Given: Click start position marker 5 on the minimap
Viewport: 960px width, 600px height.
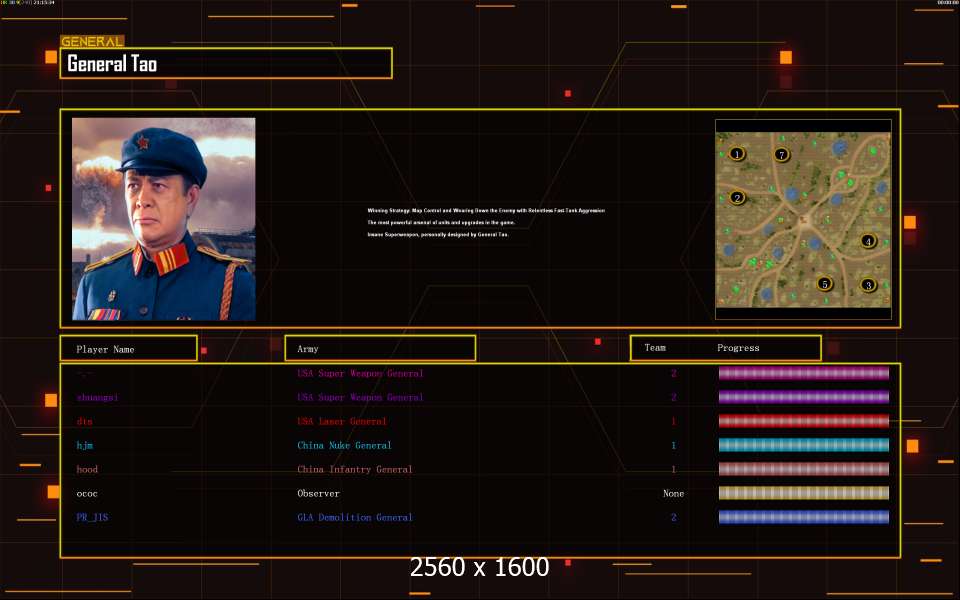Looking at the screenshot, I should [825, 284].
